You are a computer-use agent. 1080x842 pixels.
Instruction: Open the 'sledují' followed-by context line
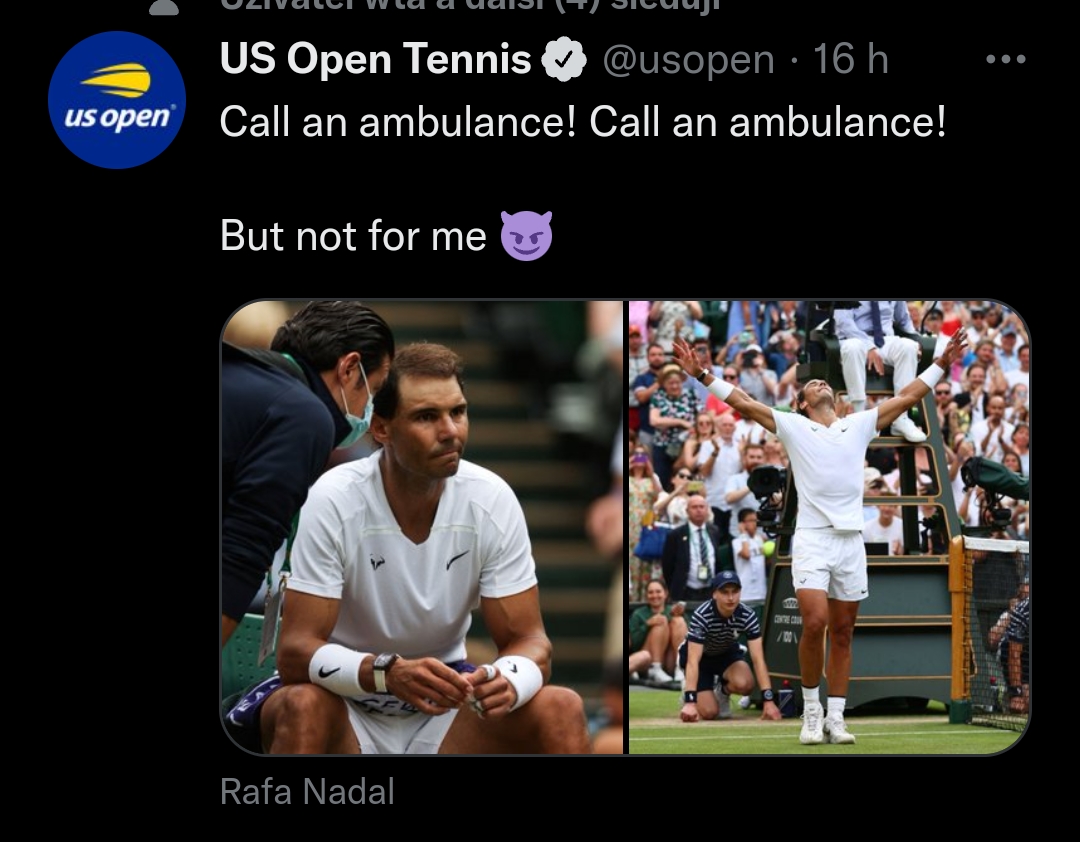(470, 6)
